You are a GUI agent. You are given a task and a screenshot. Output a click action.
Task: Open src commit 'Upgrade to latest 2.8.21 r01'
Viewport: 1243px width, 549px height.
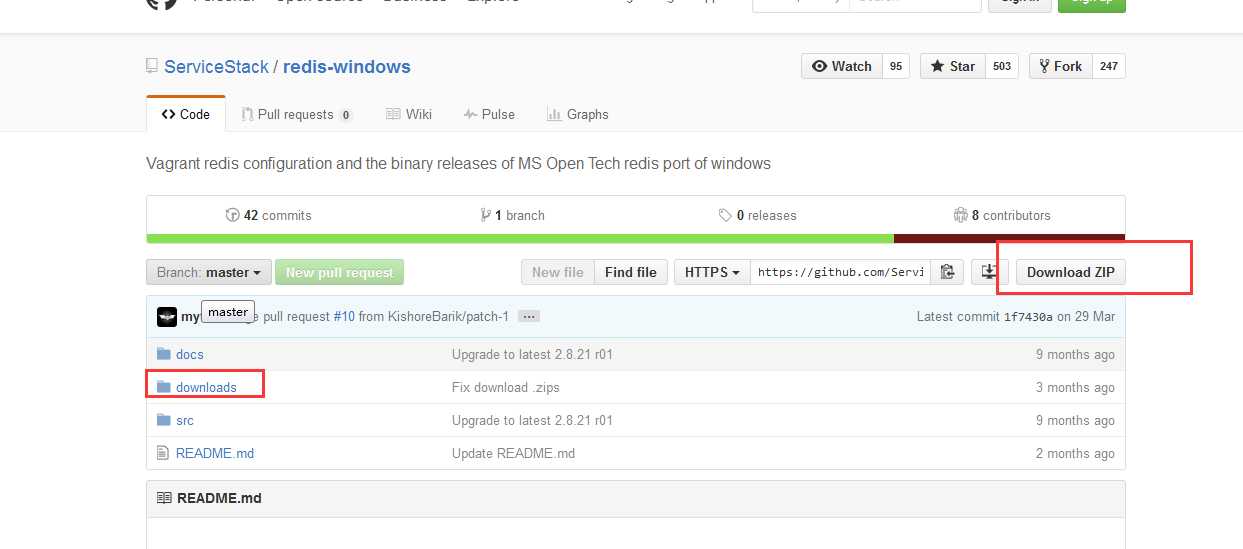(532, 420)
